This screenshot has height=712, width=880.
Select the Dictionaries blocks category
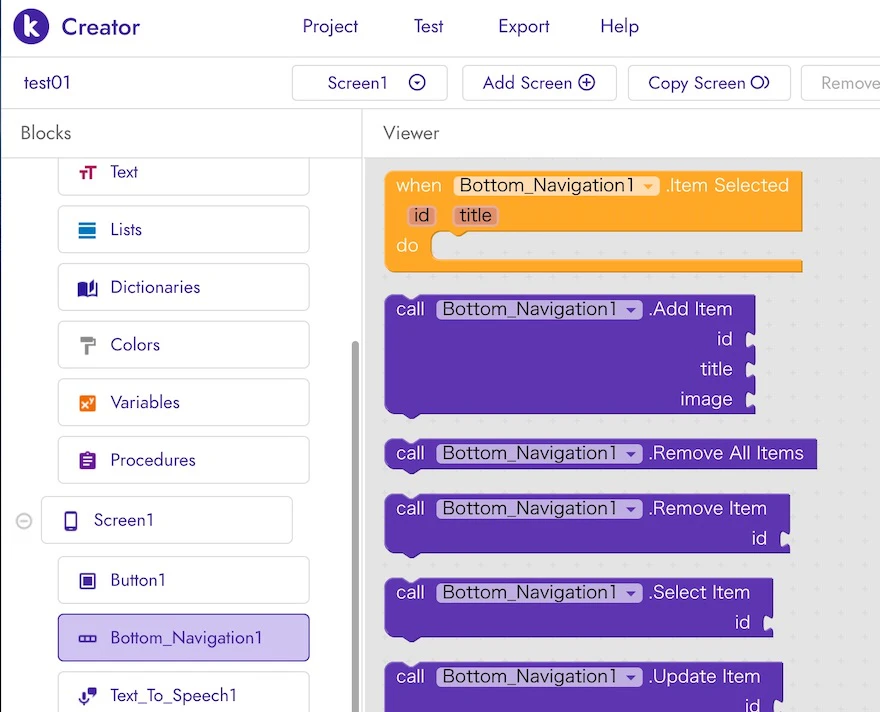click(x=184, y=287)
